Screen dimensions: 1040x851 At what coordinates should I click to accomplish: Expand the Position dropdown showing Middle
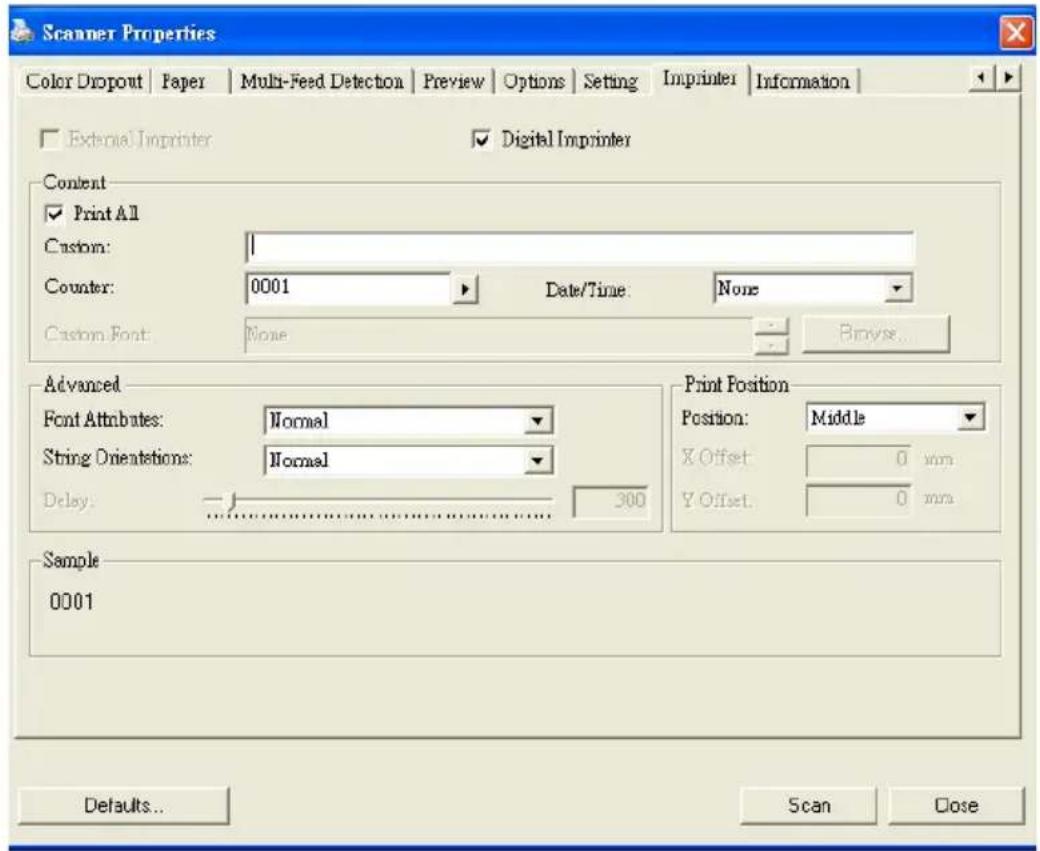[970, 418]
